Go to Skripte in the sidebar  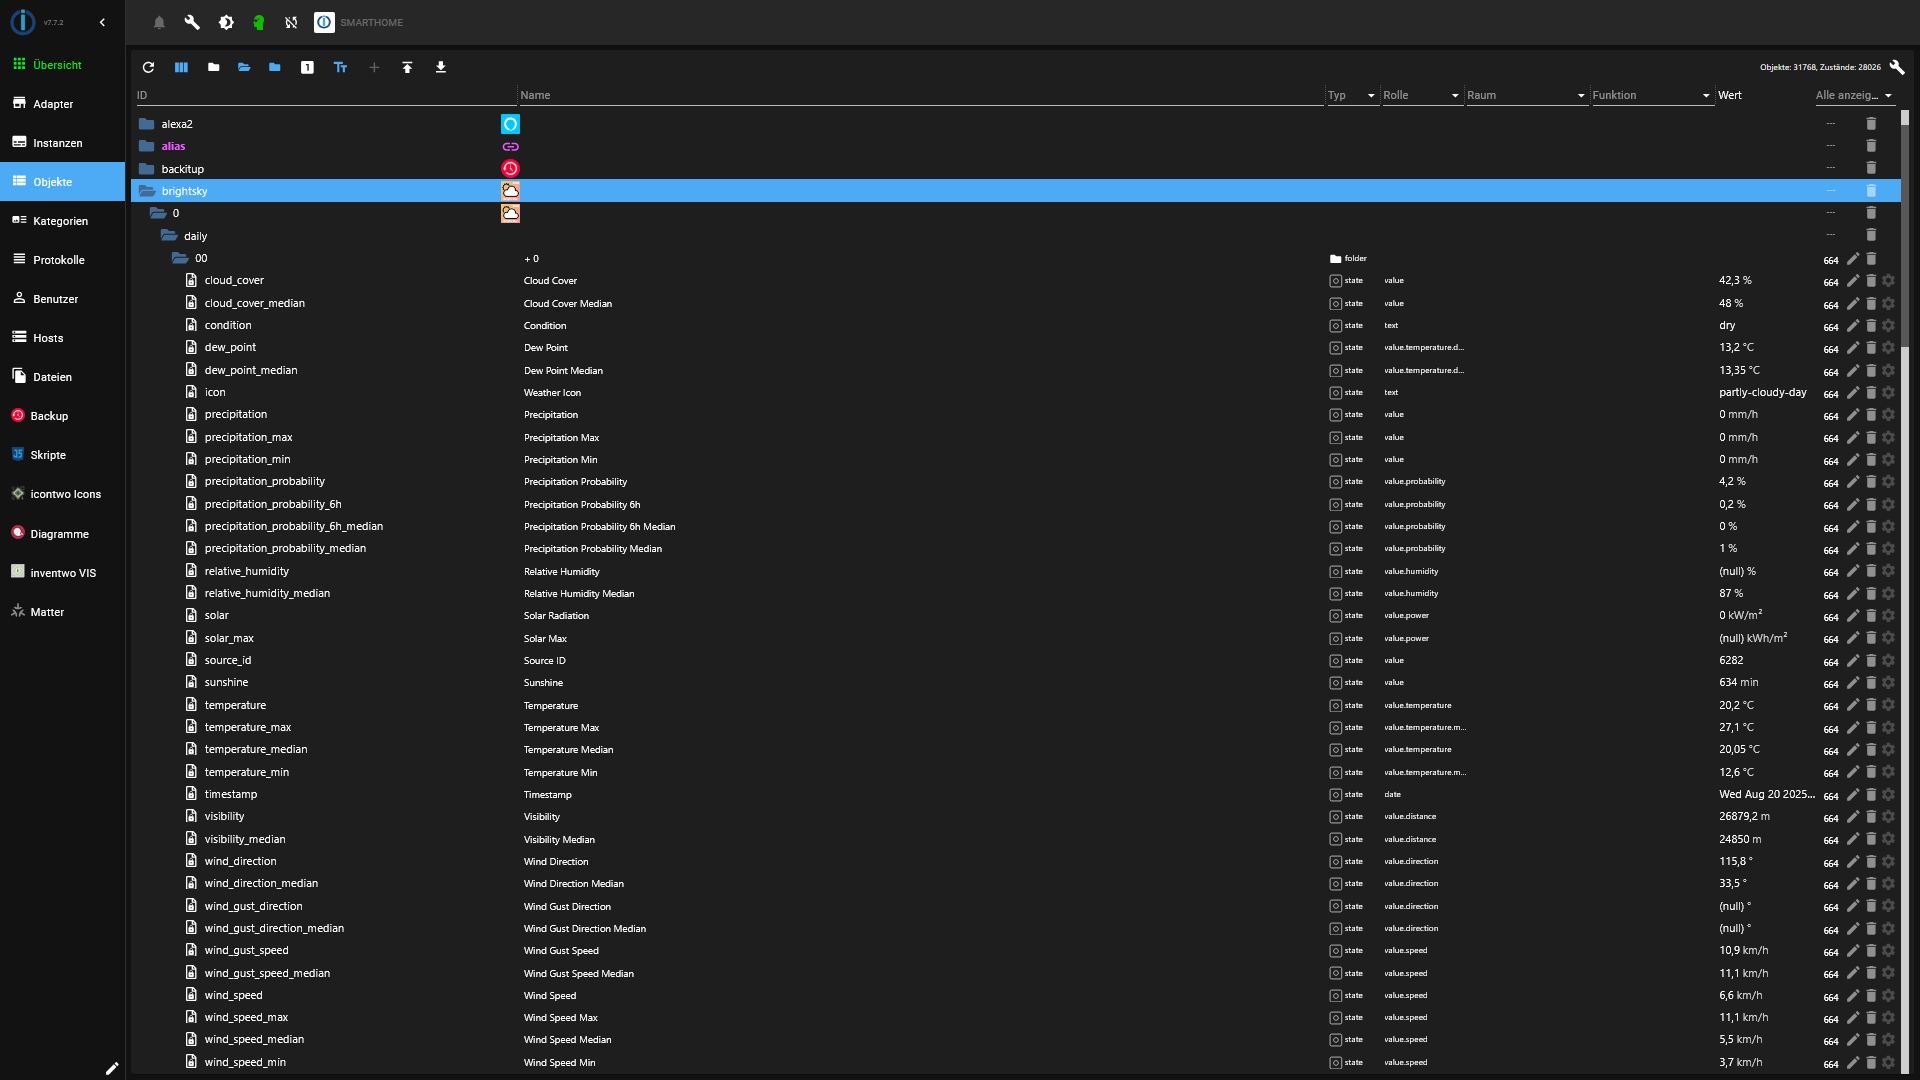48,455
